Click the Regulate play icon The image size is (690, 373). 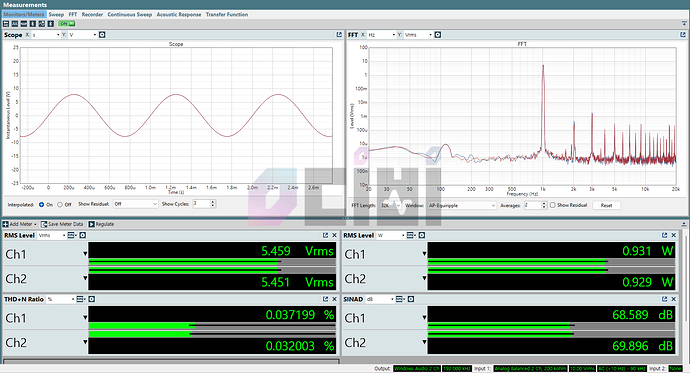pos(92,224)
